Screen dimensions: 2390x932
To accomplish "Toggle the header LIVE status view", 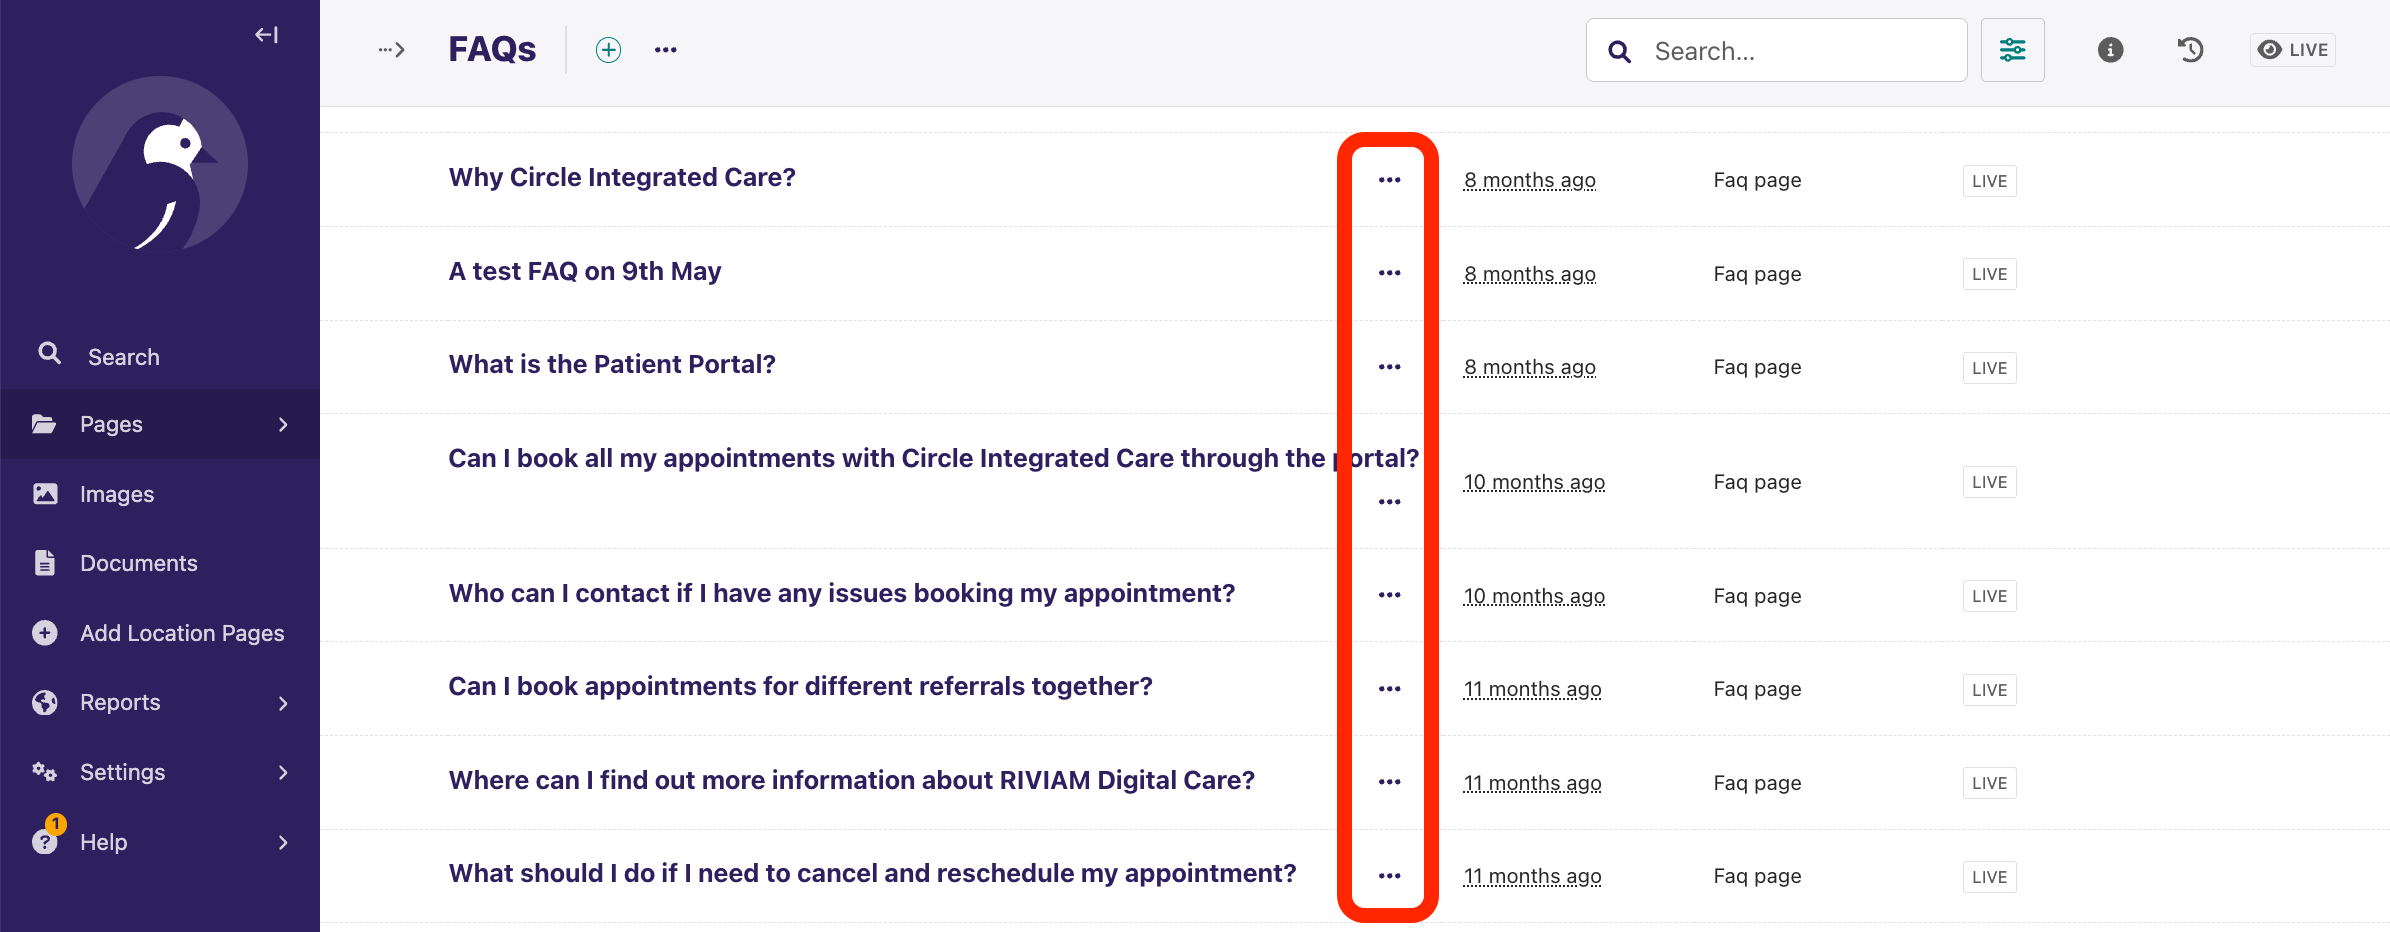I will click(x=2292, y=50).
